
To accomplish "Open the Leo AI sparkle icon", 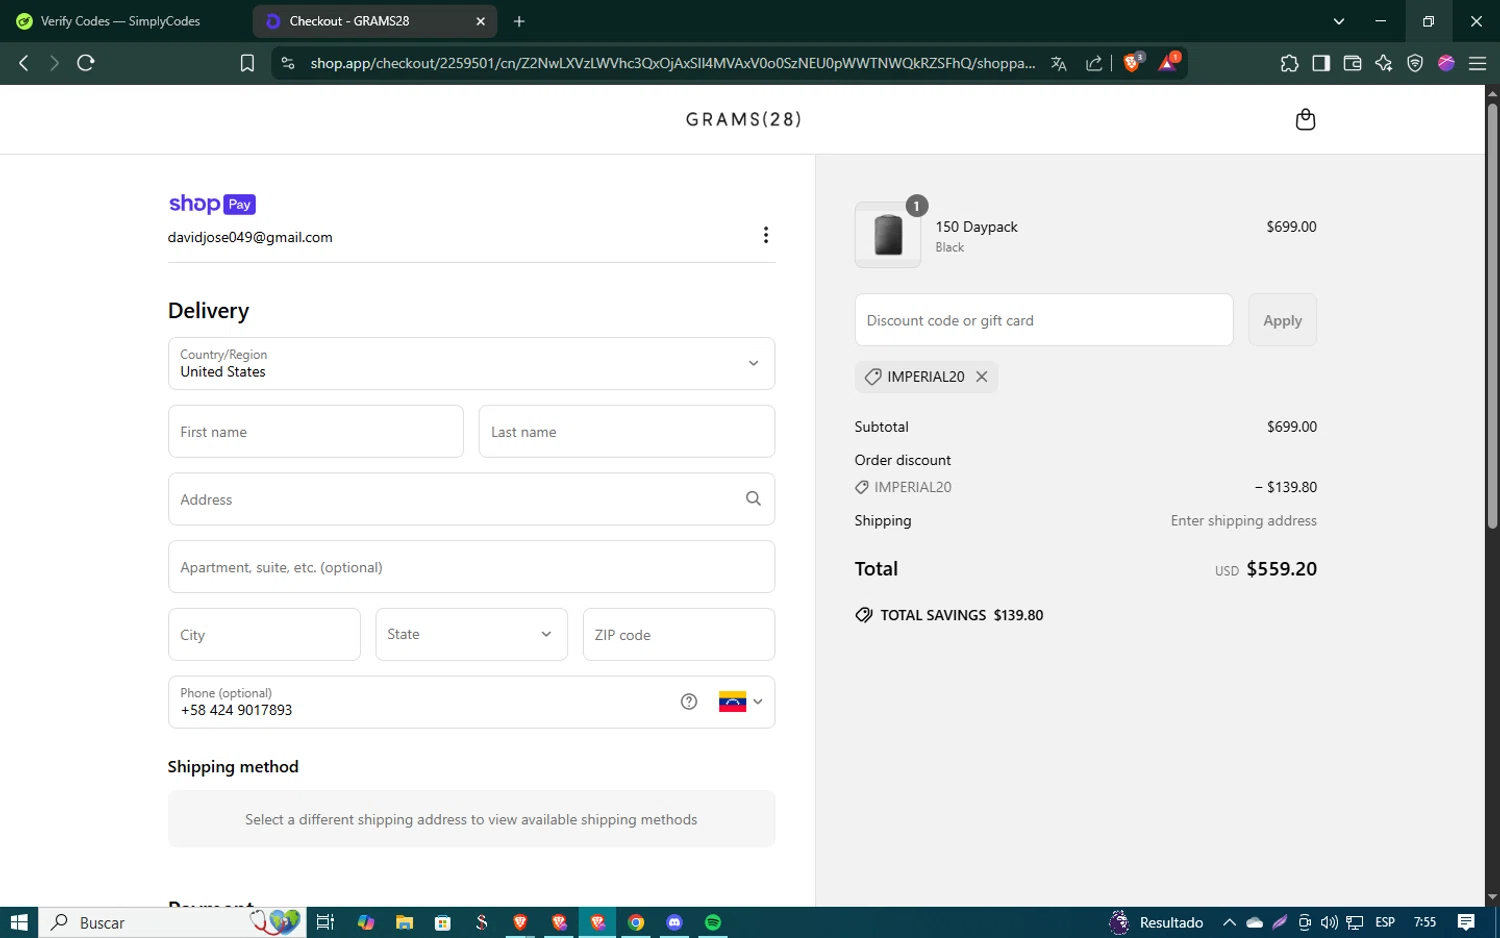I will pyautogui.click(x=1384, y=63).
